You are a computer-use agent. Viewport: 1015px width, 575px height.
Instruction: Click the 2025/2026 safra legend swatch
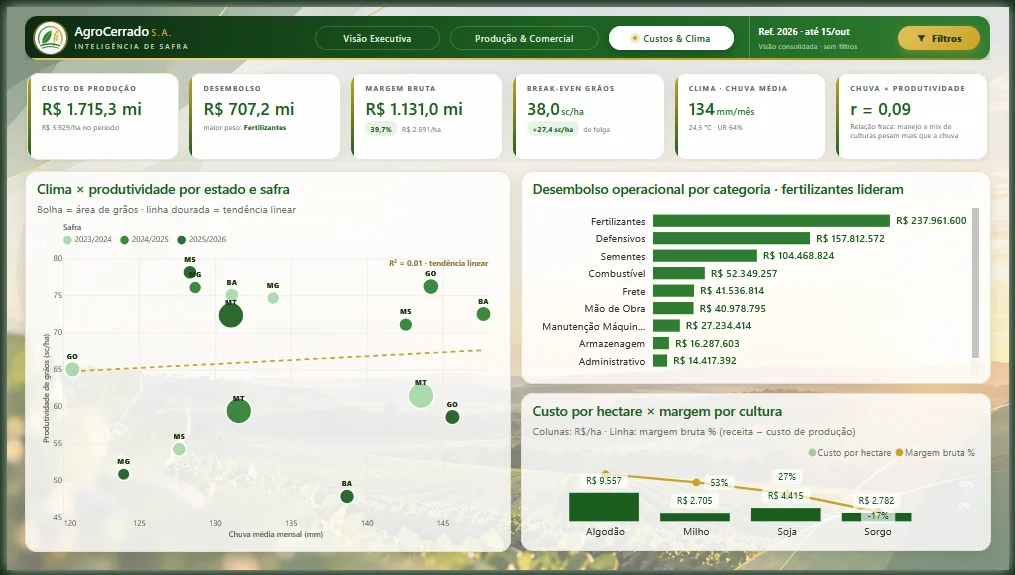182,240
